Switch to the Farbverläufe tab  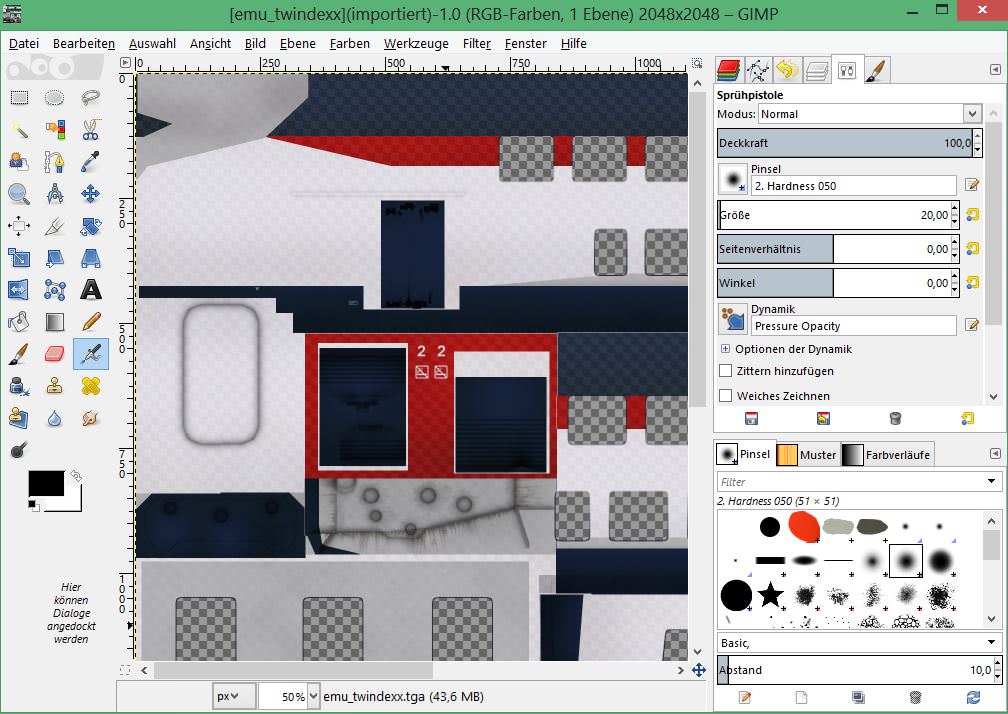pyautogui.click(x=886, y=454)
